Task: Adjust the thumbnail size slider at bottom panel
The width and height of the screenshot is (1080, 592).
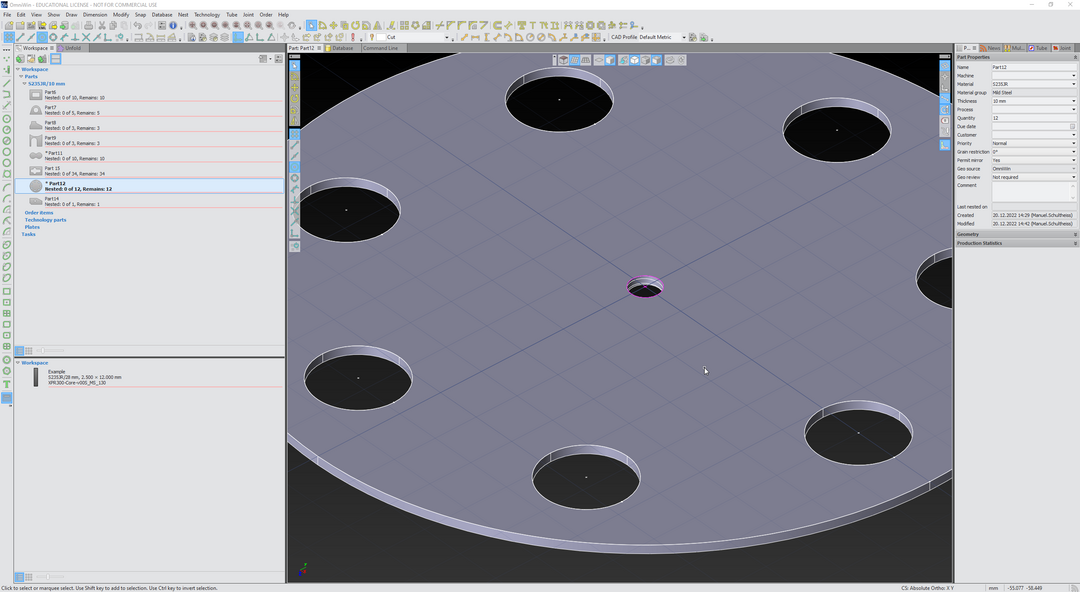Action: pos(47,577)
